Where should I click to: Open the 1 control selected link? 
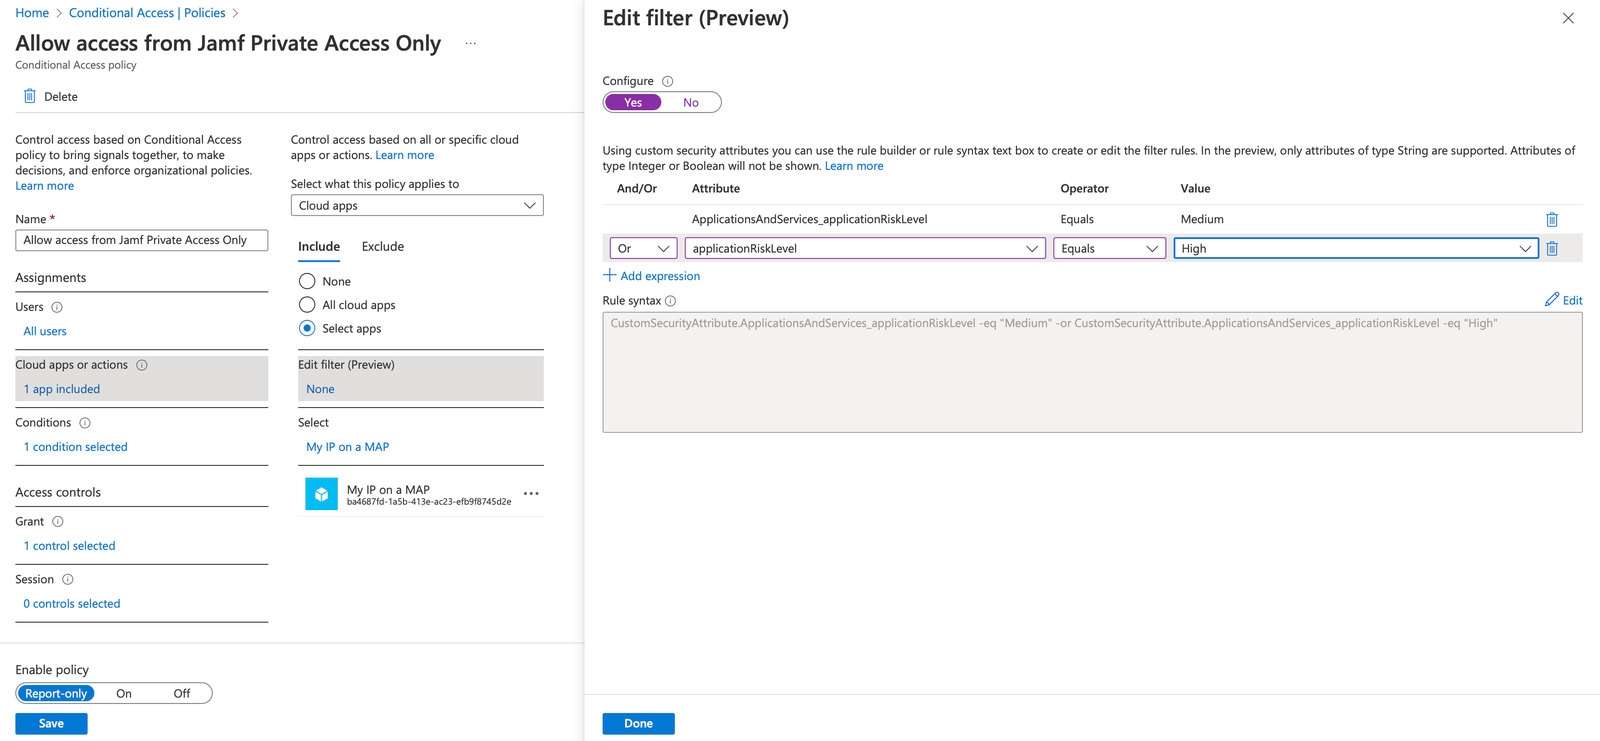pyautogui.click(x=70, y=546)
